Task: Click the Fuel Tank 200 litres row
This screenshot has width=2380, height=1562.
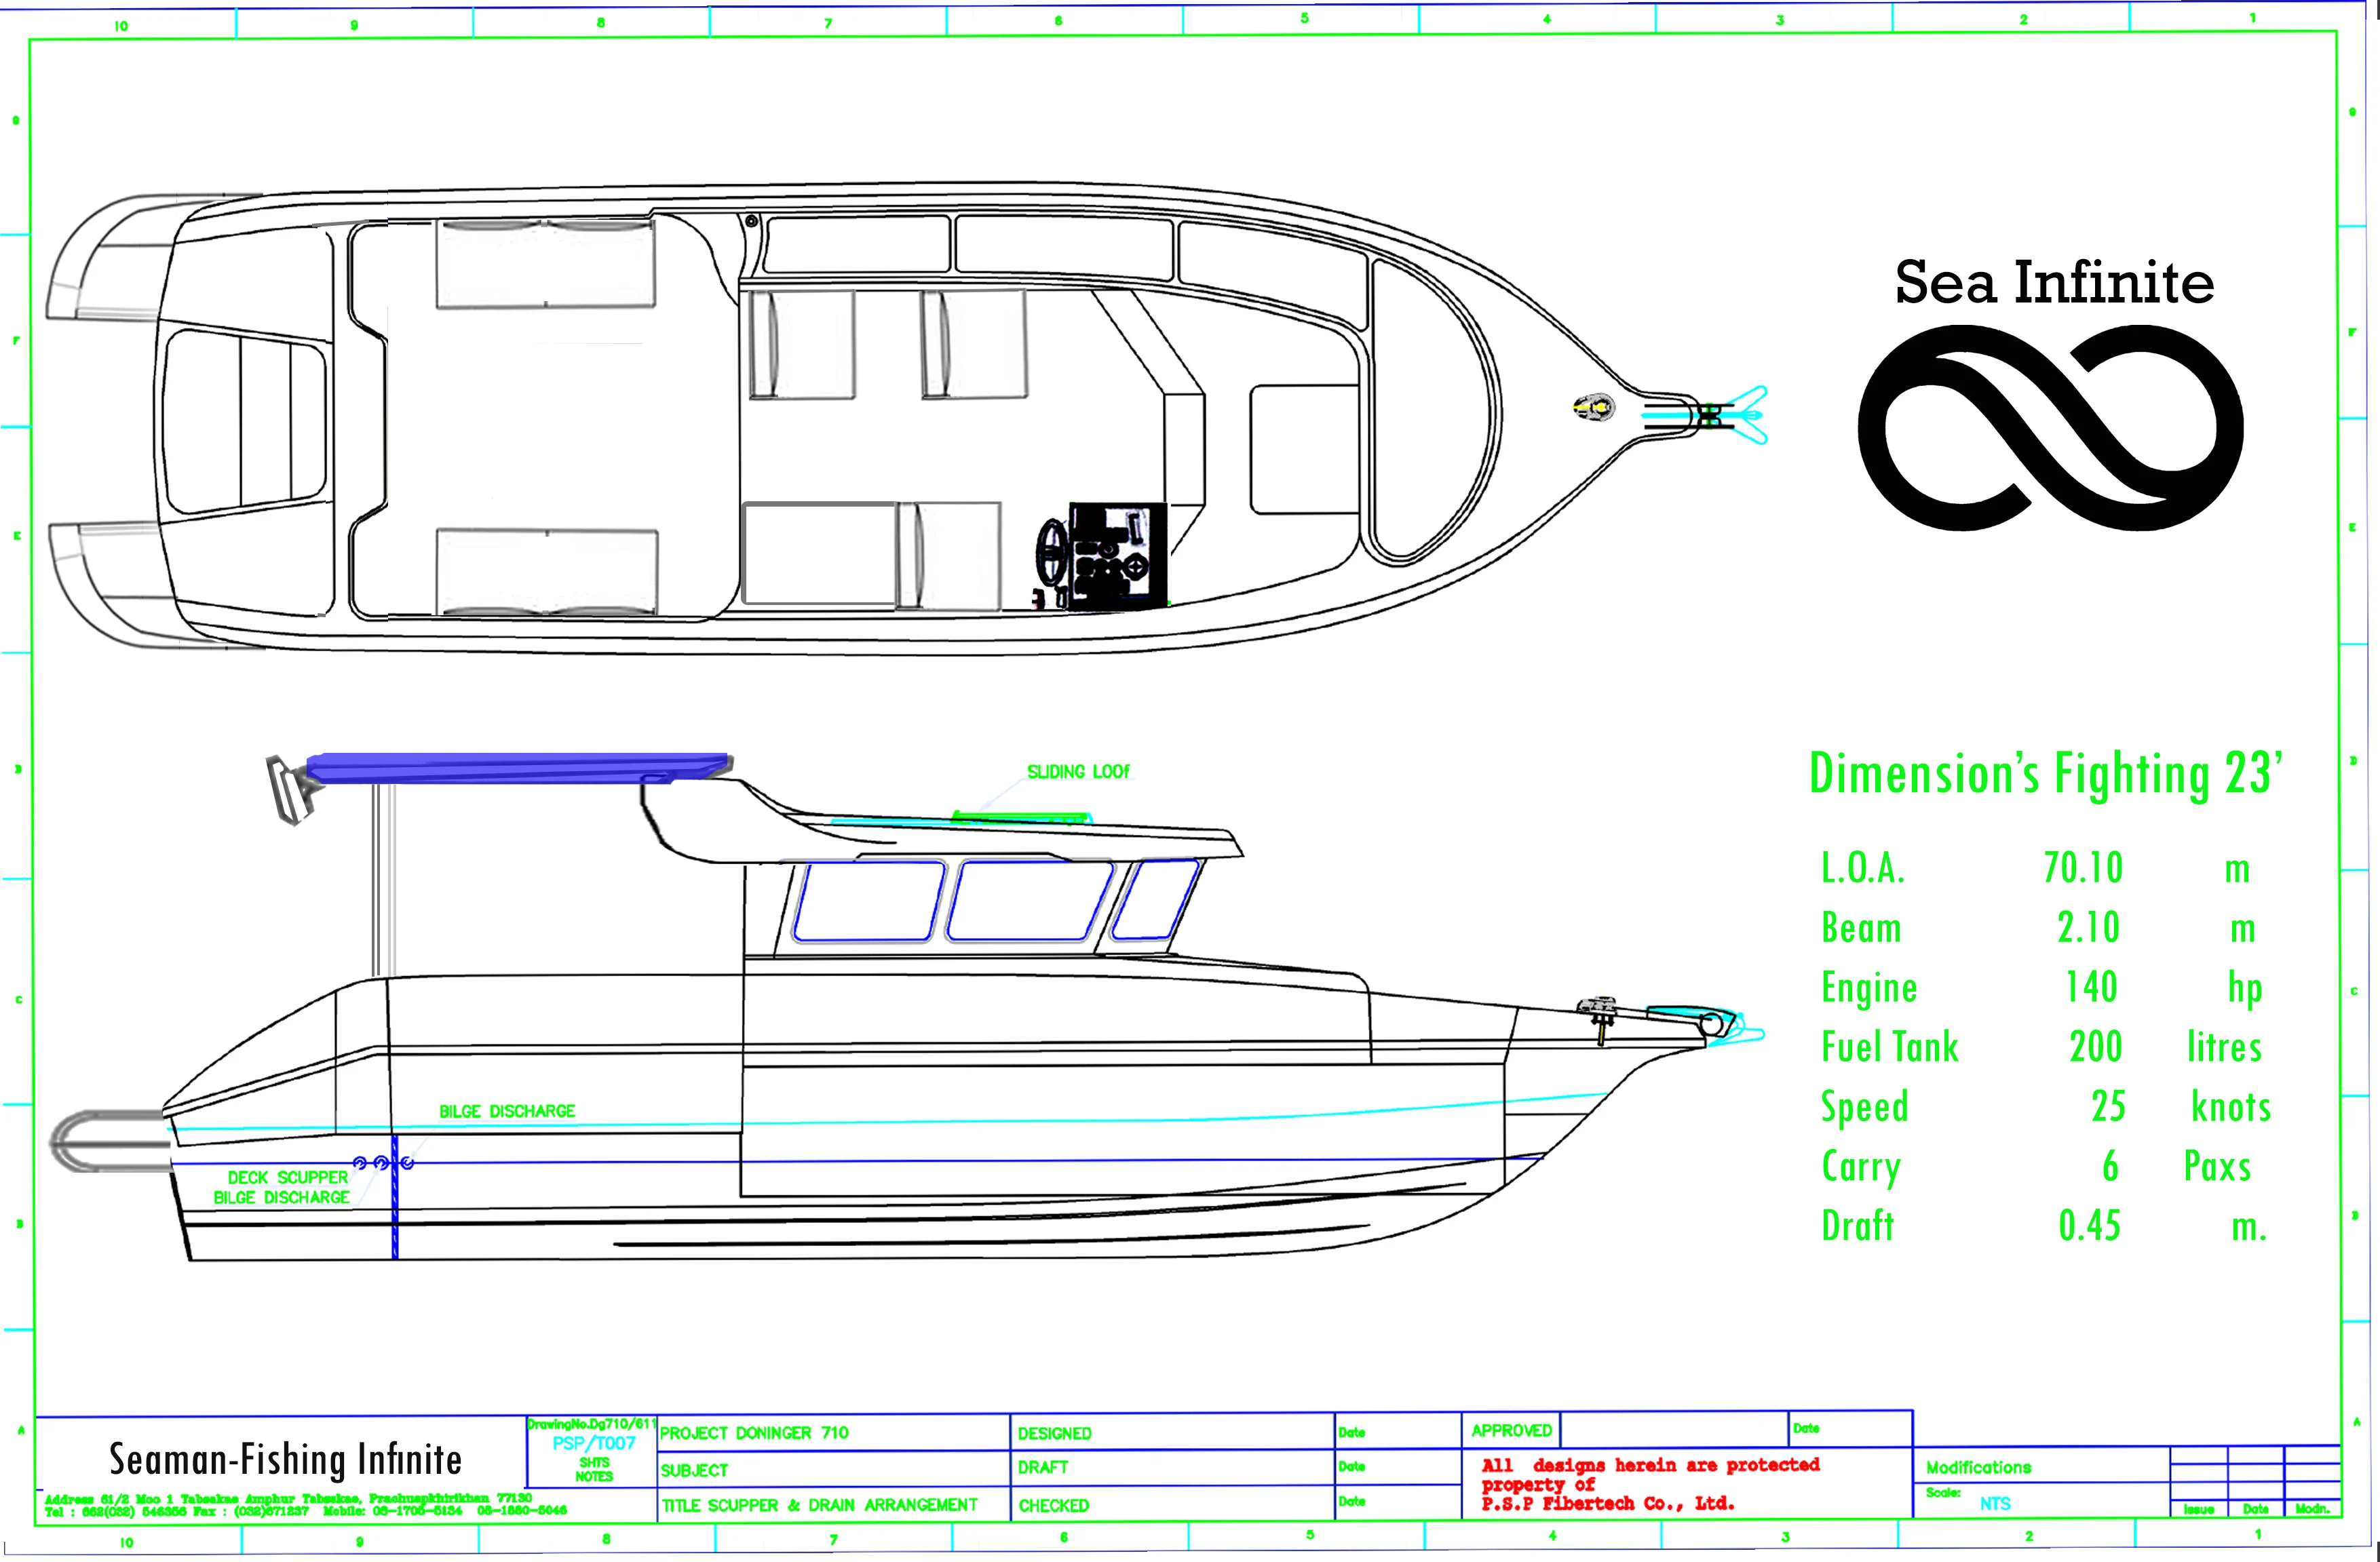Action: pyautogui.click(x=2040, y=1047)
